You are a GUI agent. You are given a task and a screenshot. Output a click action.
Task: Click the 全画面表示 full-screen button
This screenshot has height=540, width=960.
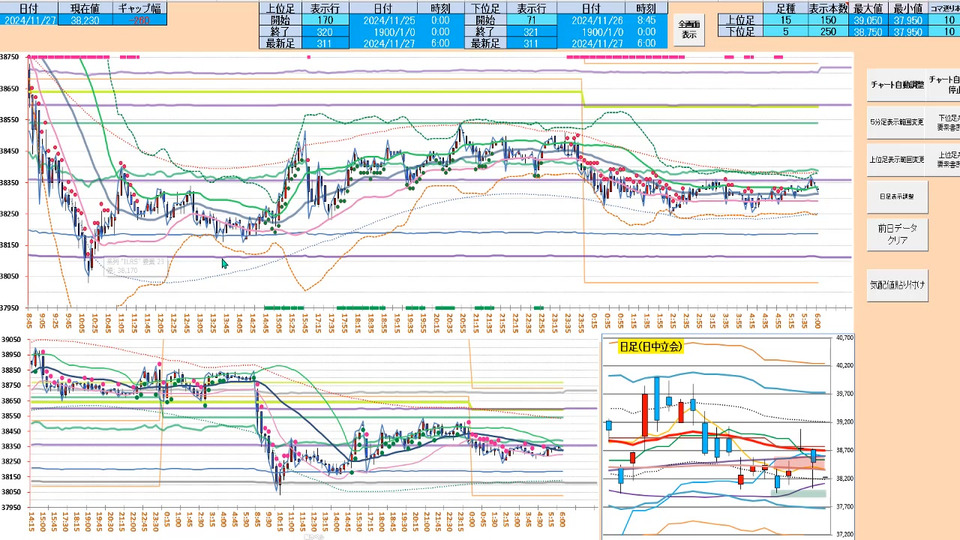pos(689,29)
